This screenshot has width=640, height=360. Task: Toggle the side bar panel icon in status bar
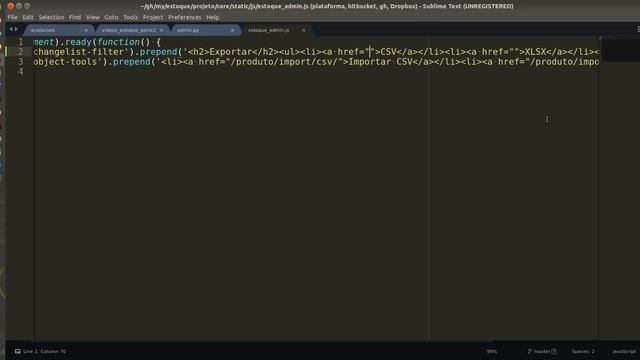pos(18,351)
